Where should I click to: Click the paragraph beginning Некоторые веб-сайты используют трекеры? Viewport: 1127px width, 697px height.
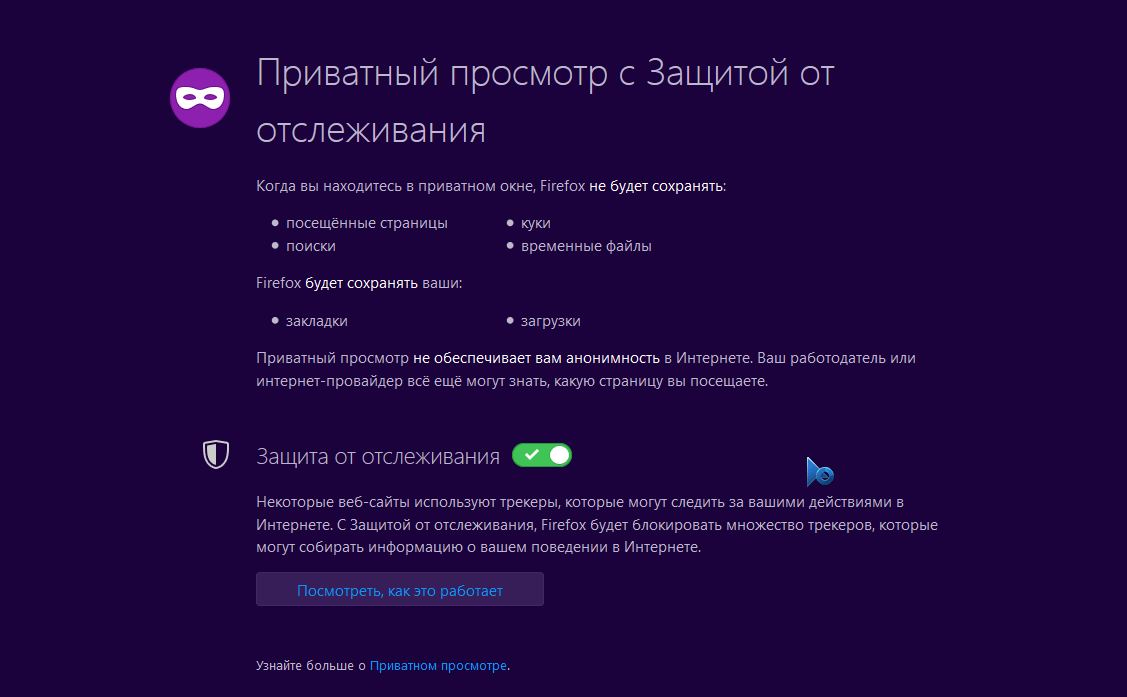tap(597, 525)
